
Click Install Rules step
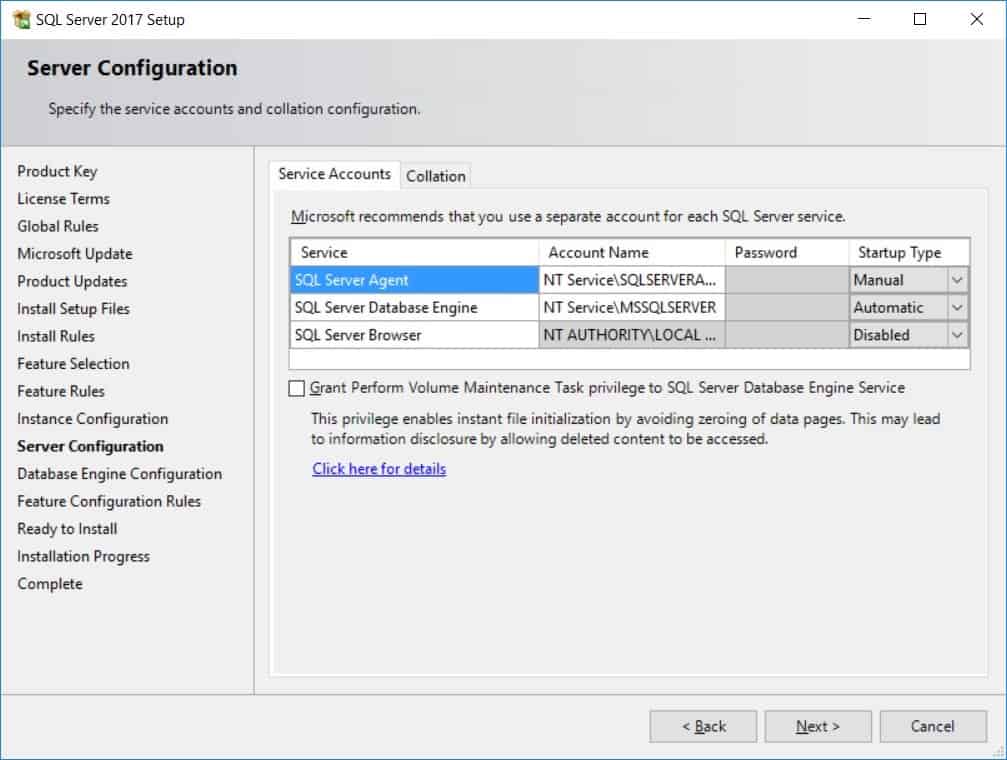click(56, 337)
